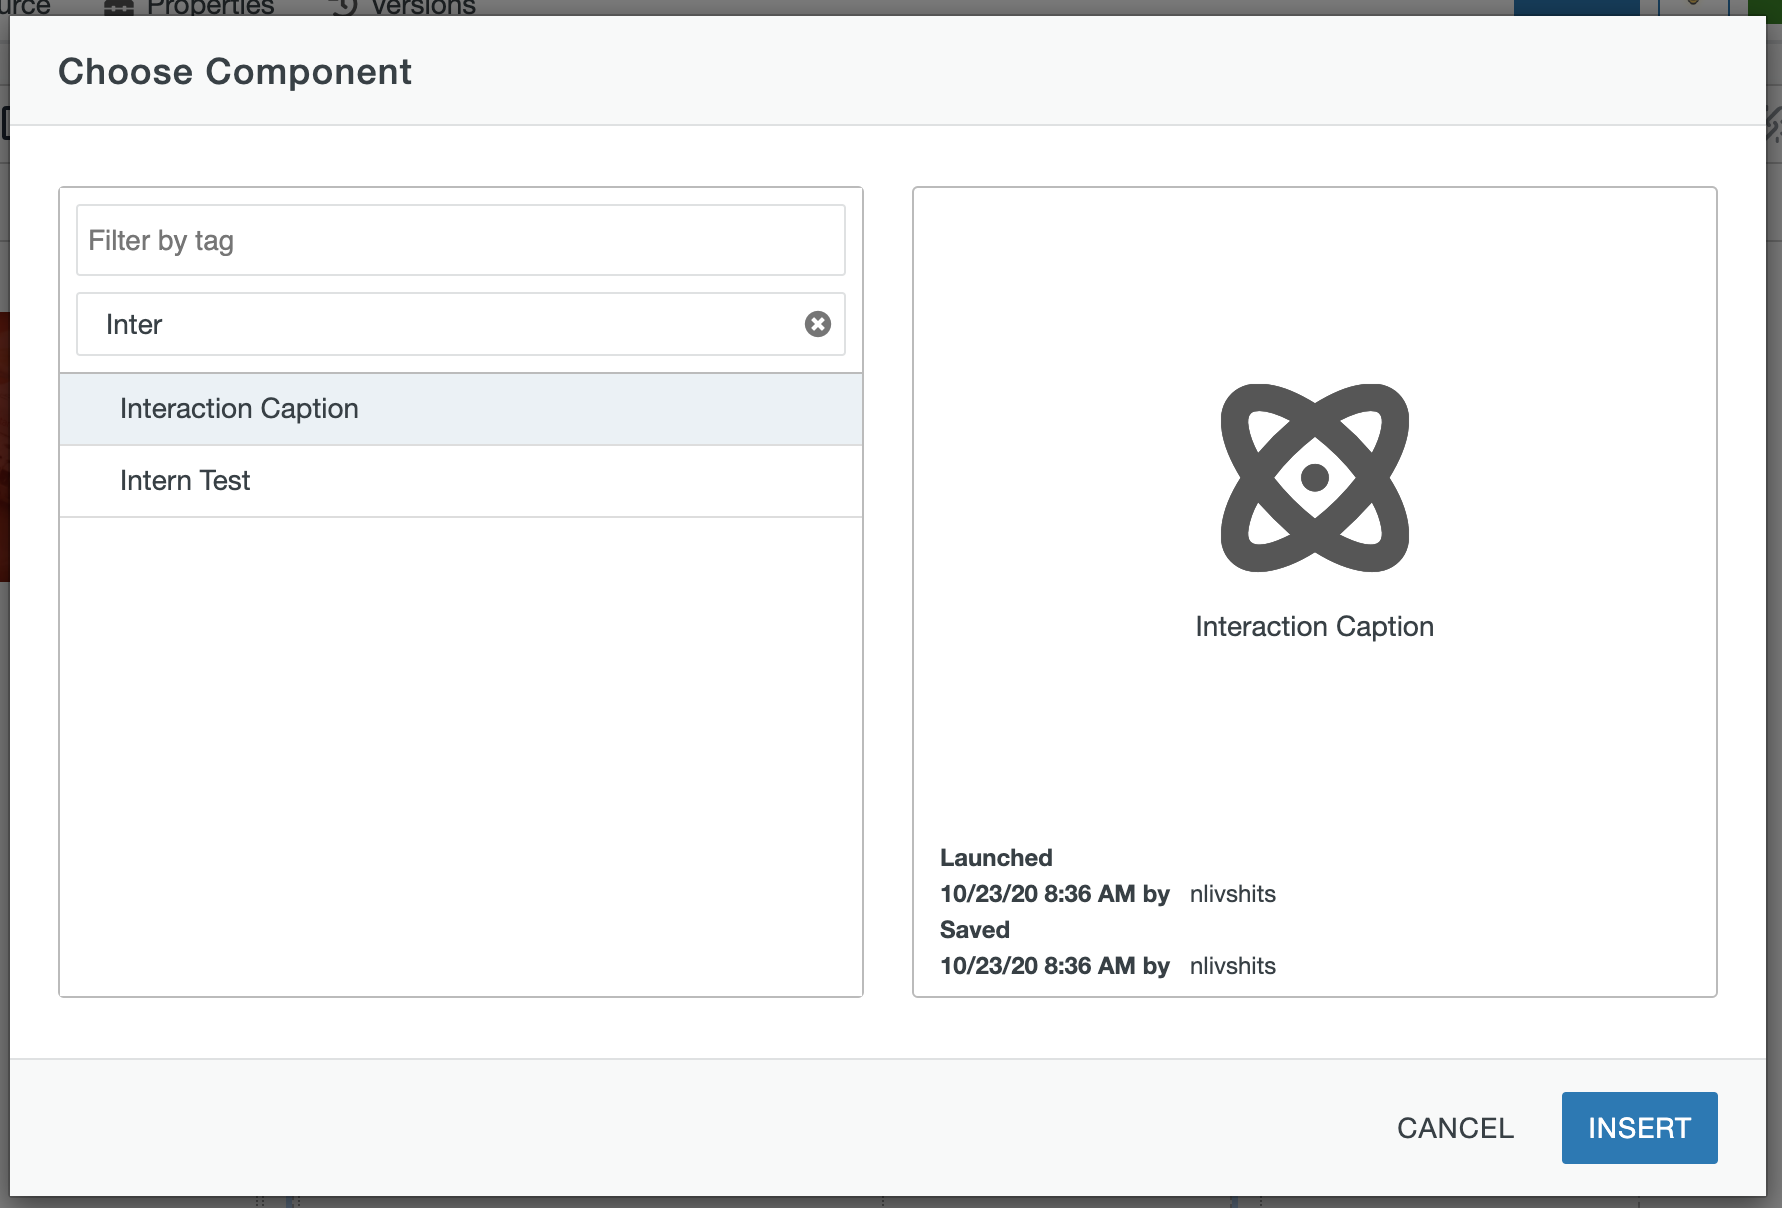Screen dimensions: 1782x1208
Task: Click the nlivshits username on the Launched line
Action: coord(1232,894)
